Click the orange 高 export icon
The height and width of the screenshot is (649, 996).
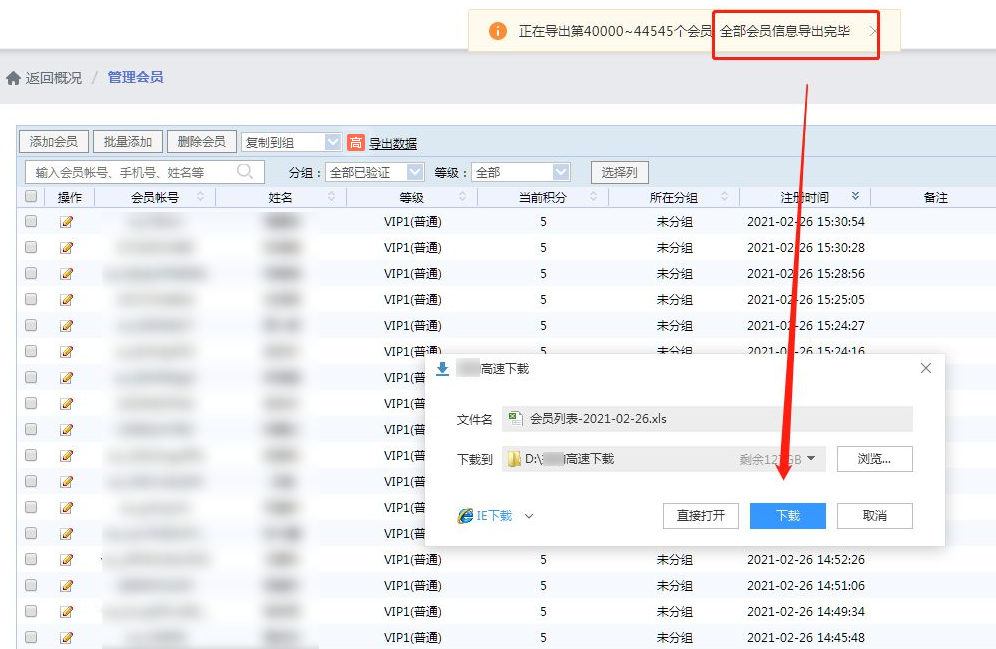click(356, 143)
